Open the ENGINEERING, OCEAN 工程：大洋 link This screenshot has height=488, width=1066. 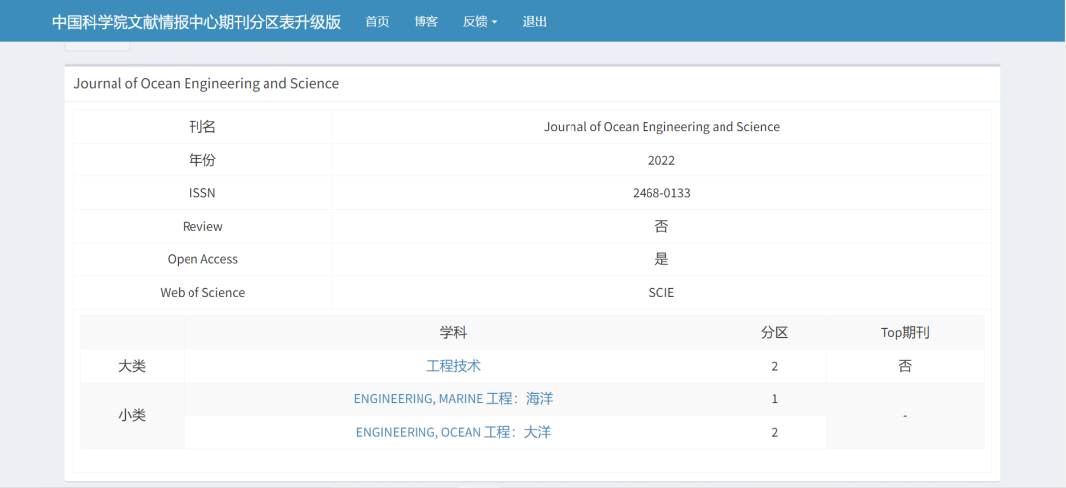click(453, 432)
